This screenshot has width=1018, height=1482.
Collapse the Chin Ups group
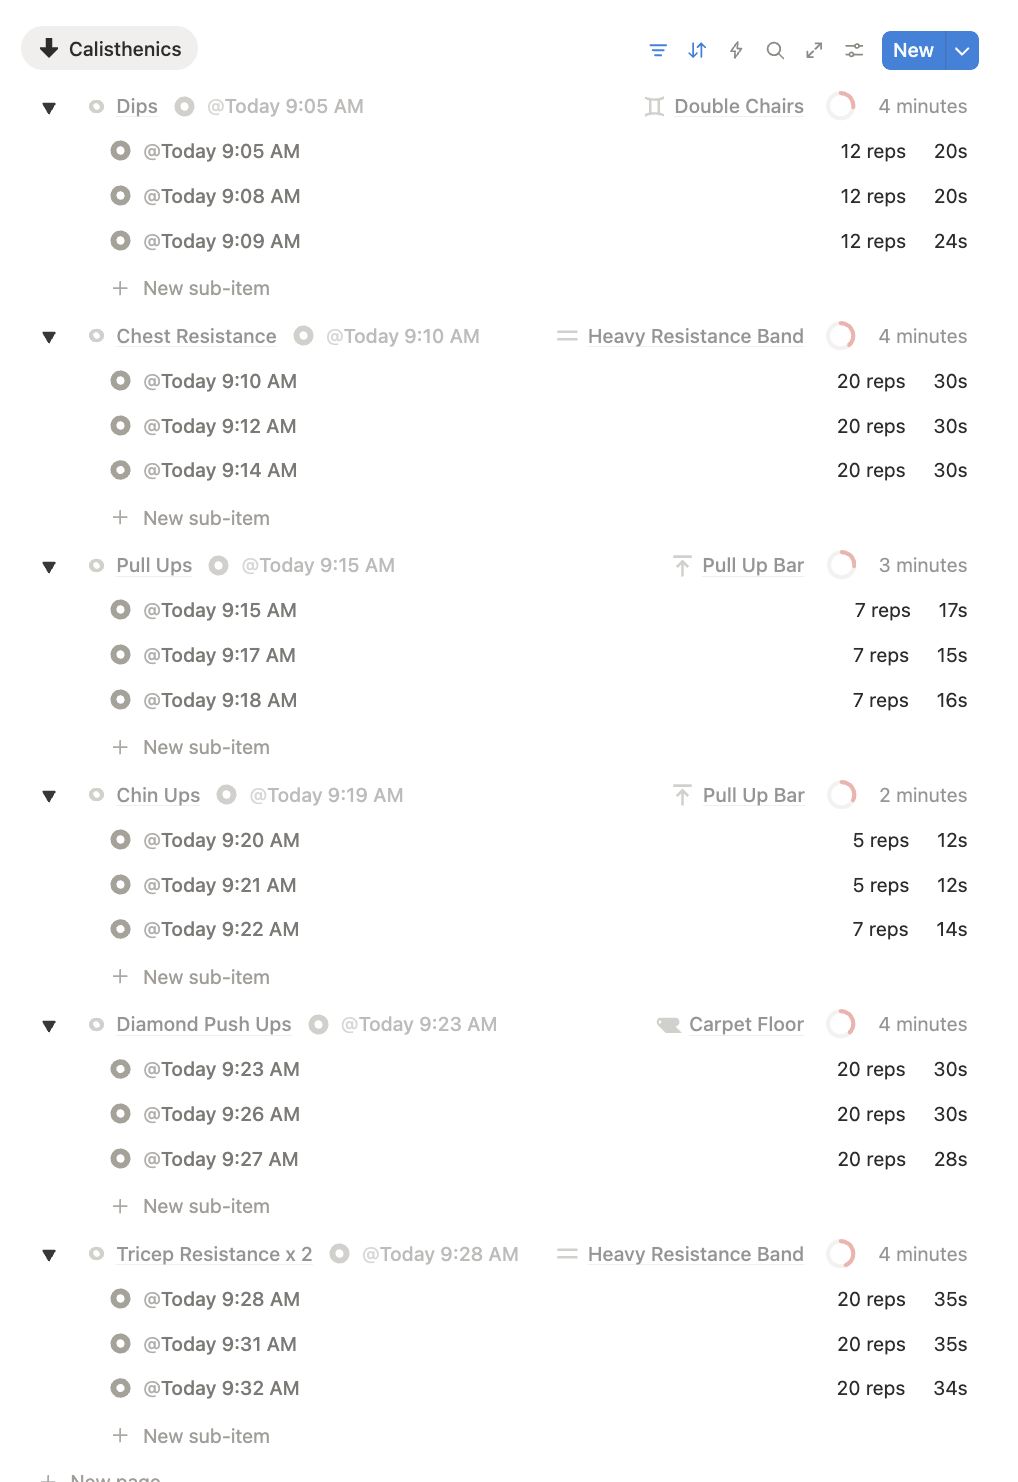(x=49, y=797)
